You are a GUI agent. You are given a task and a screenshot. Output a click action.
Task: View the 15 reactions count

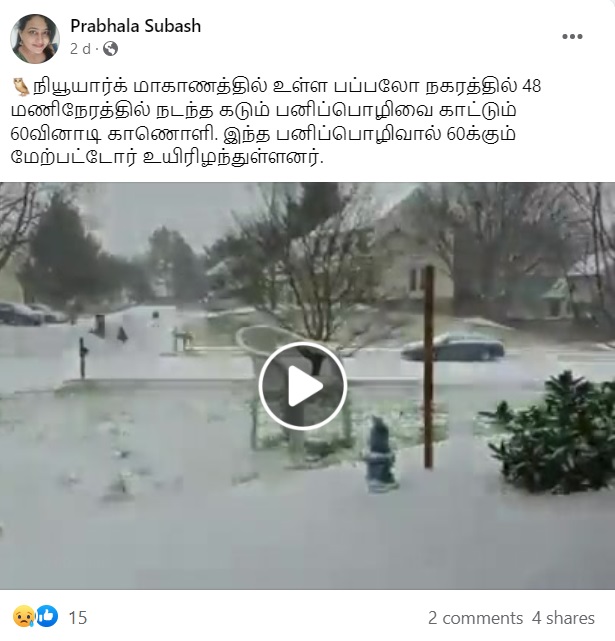click(x=77, y=618)
